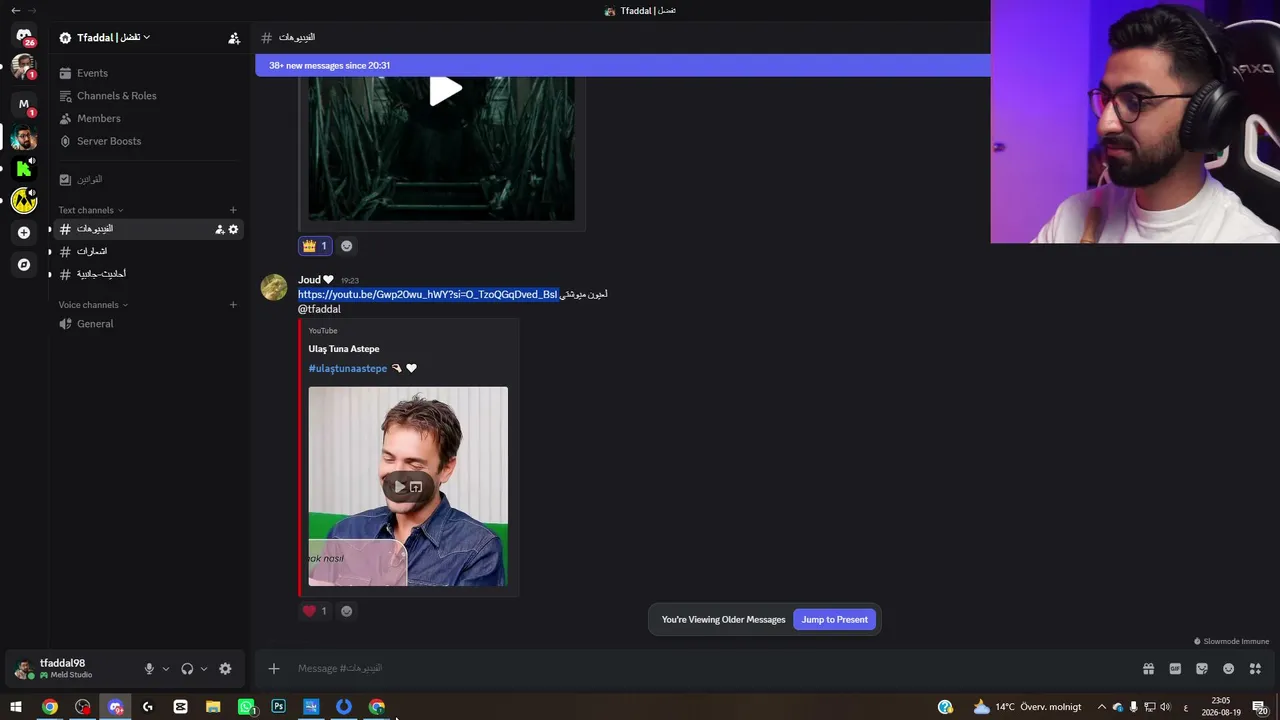Create a channel in Voice channels

pos(233,305)
